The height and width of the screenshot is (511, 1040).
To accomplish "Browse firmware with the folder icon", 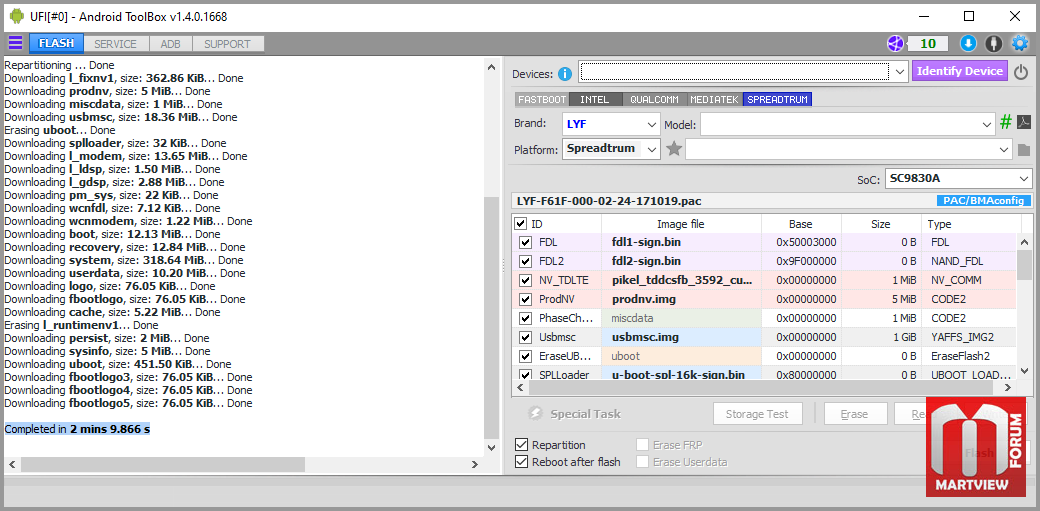I will [1024, 150].
